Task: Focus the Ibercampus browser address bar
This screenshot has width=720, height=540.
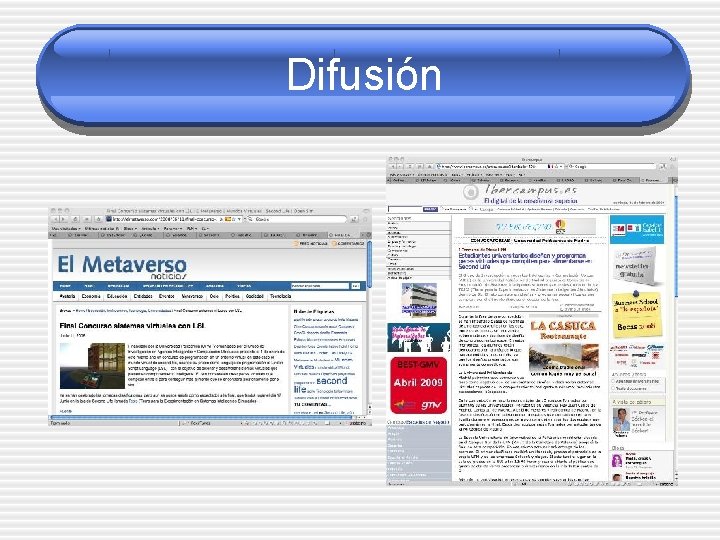Action: 498,167
